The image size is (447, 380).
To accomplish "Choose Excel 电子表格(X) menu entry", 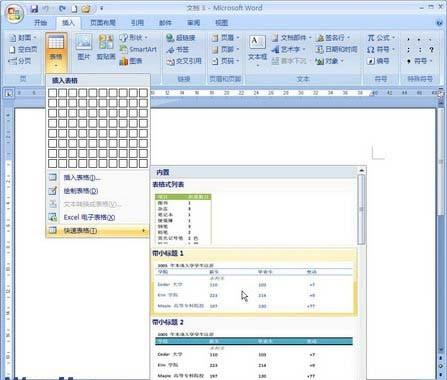I will pyautogui.click(x=97, y=217).
